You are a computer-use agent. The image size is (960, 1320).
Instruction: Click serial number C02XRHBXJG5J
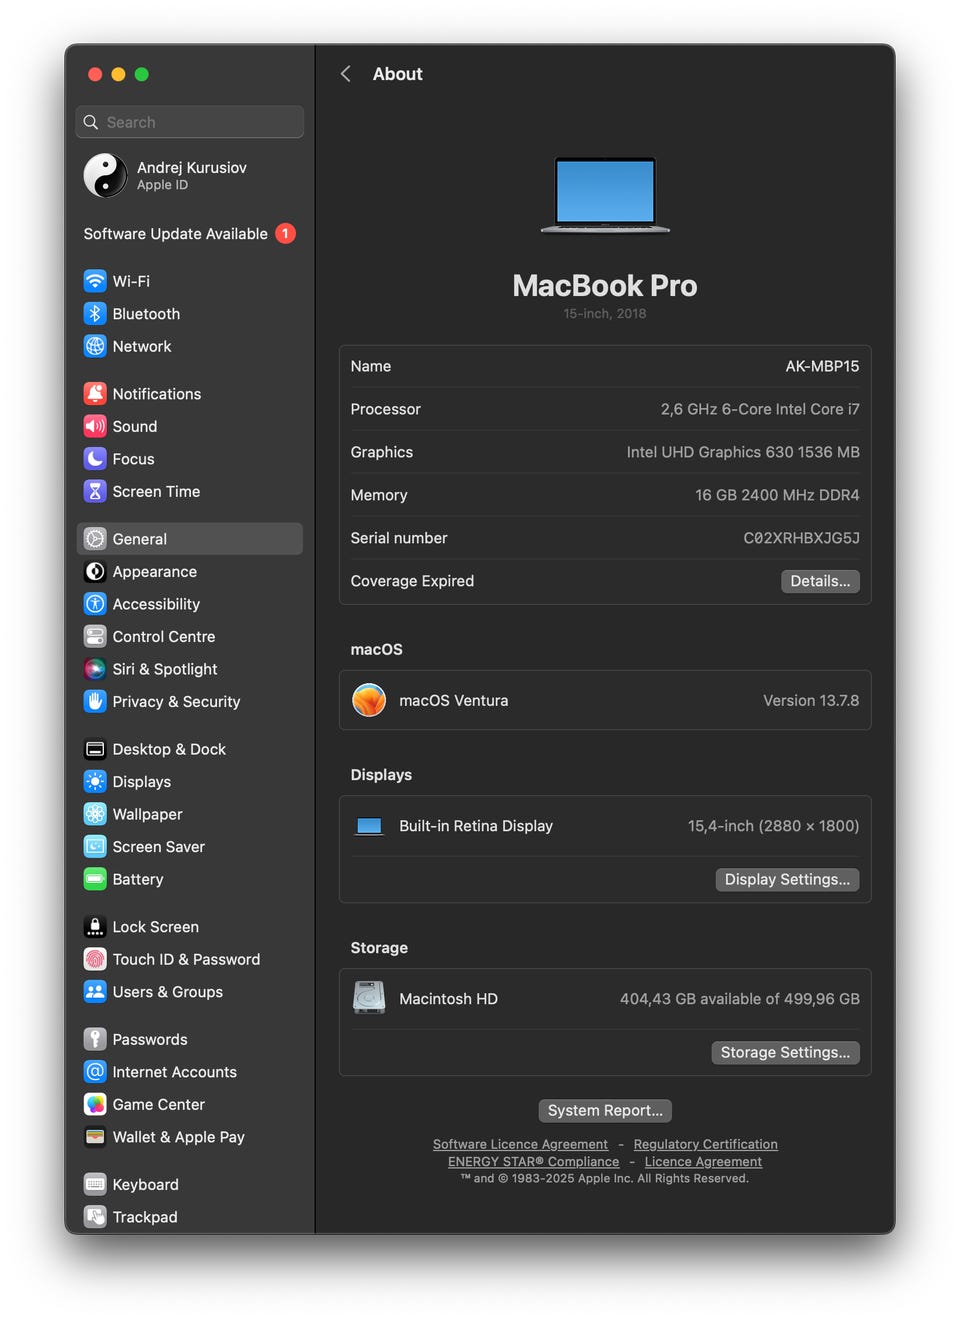tap(801, 538)
